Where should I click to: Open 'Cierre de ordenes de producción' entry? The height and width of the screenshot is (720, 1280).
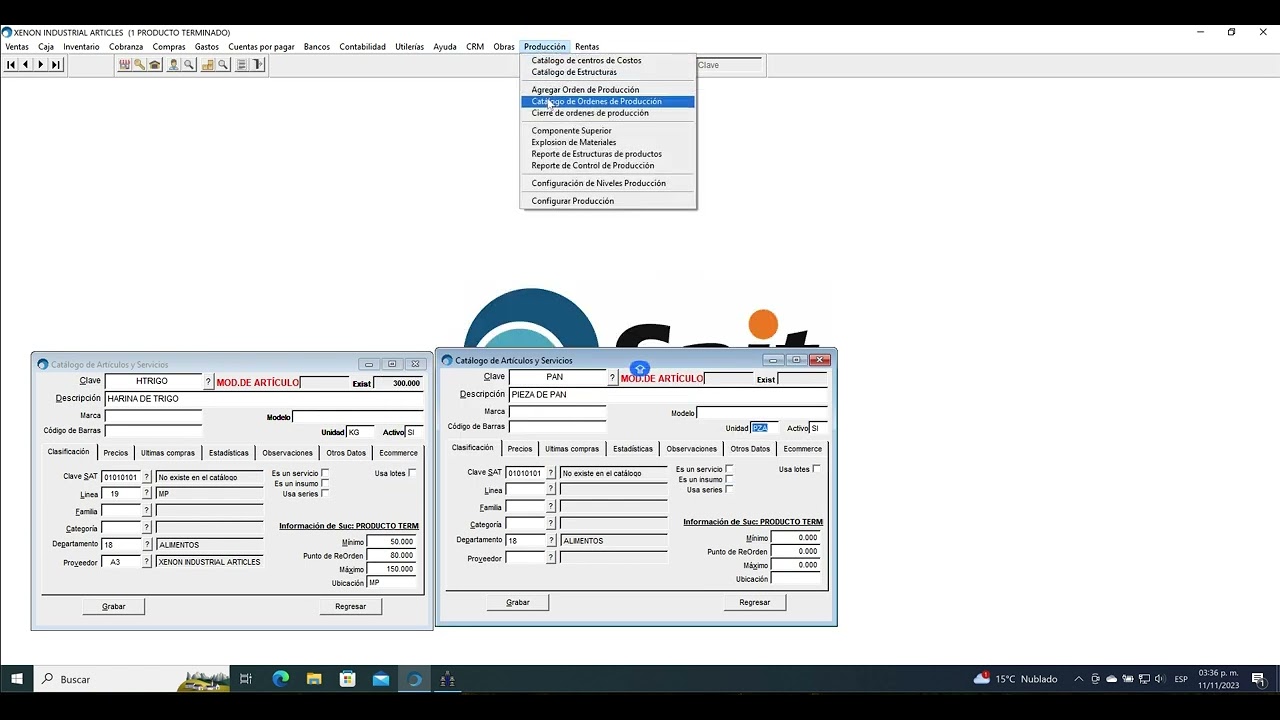(607, 113)
